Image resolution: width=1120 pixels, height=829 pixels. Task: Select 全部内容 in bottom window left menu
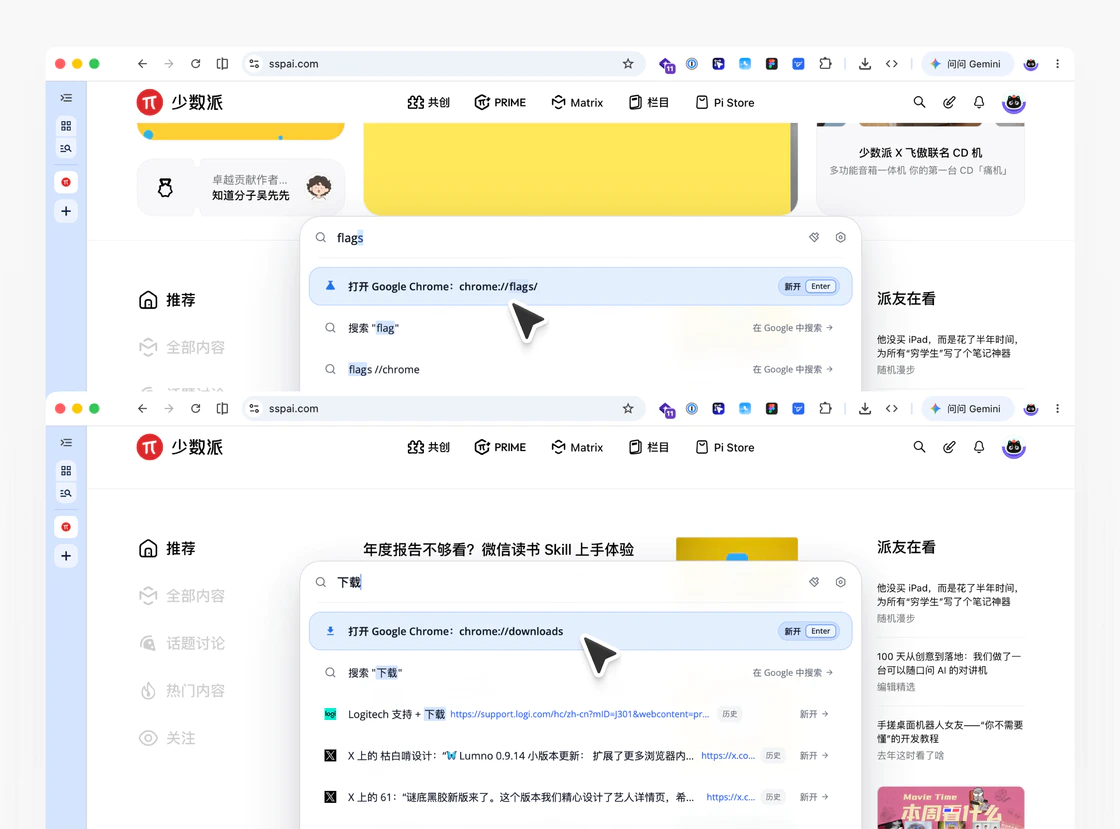click(x=182, y=596)
